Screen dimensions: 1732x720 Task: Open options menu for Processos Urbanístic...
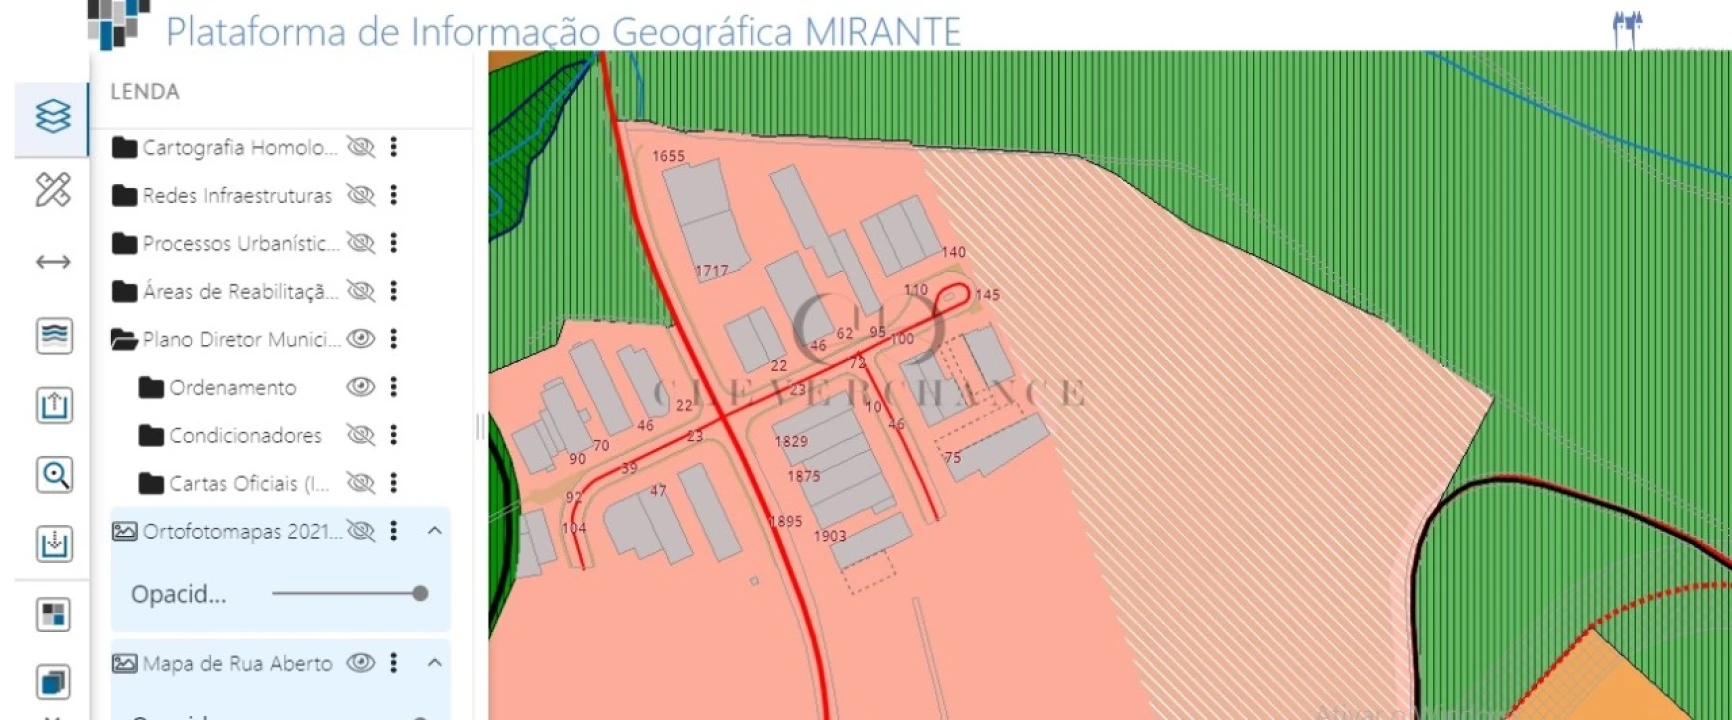[394, 242]
